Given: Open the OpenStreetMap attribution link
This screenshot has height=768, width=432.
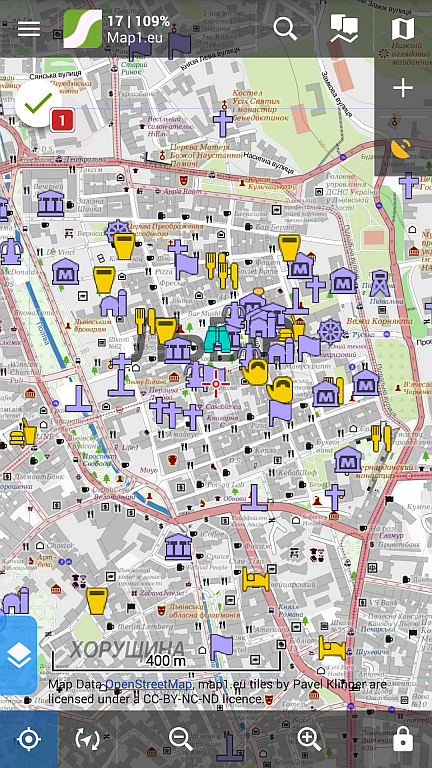Looking at the screenshot, I should point(148,684).
